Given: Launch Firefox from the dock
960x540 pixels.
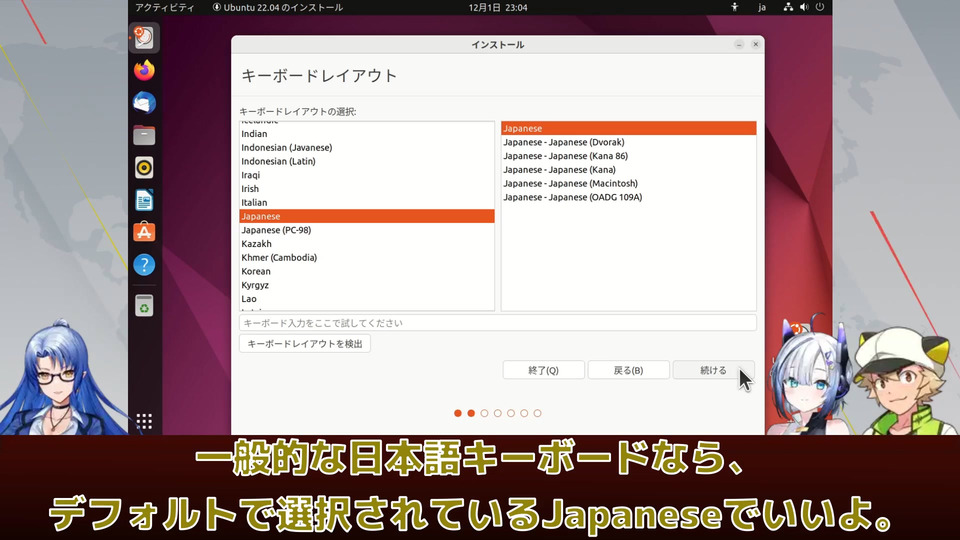Looking at the screenshot, I should tap(144, 70).
